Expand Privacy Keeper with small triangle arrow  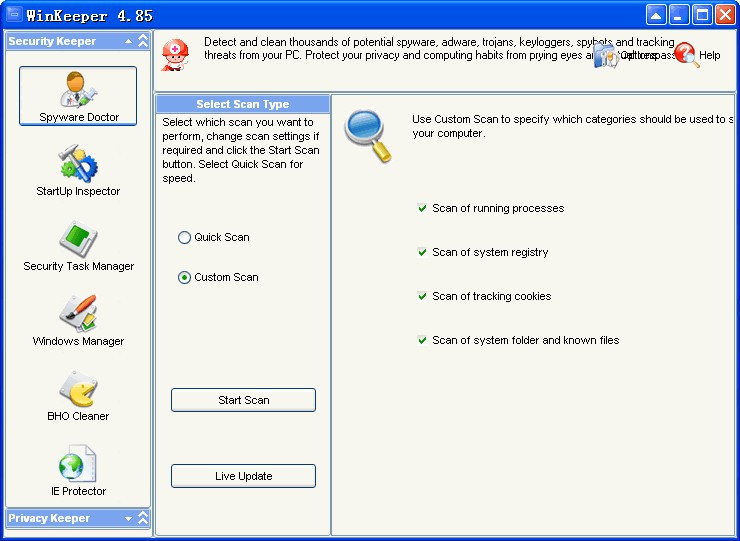pos(128,519)
